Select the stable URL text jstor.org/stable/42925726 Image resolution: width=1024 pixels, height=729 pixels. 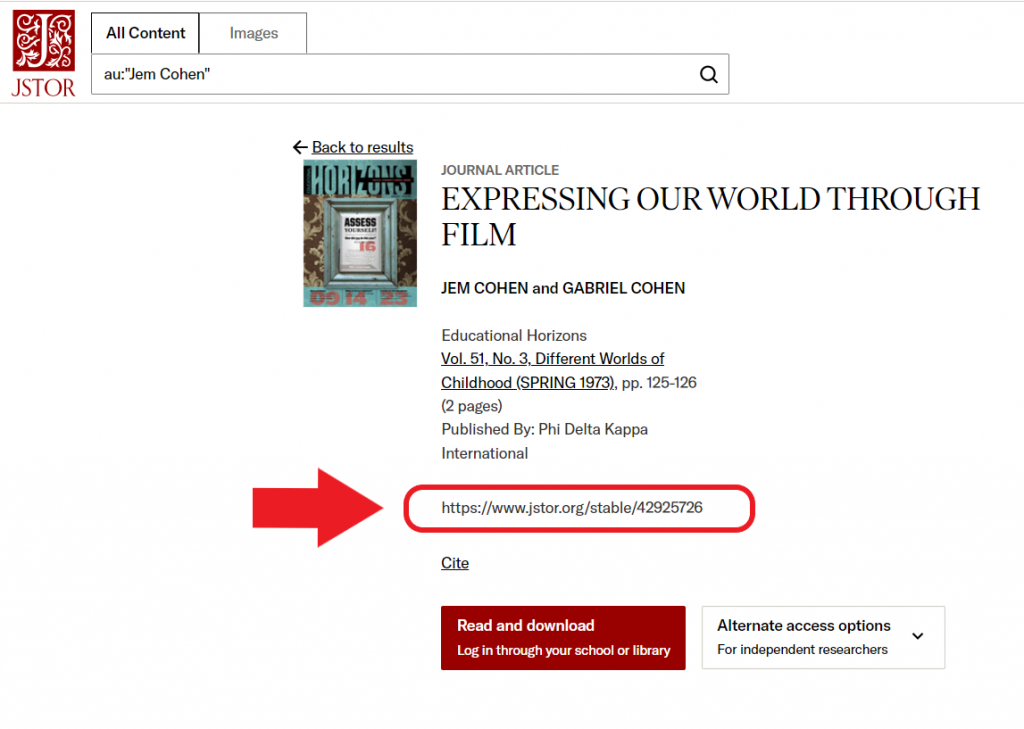572,508
